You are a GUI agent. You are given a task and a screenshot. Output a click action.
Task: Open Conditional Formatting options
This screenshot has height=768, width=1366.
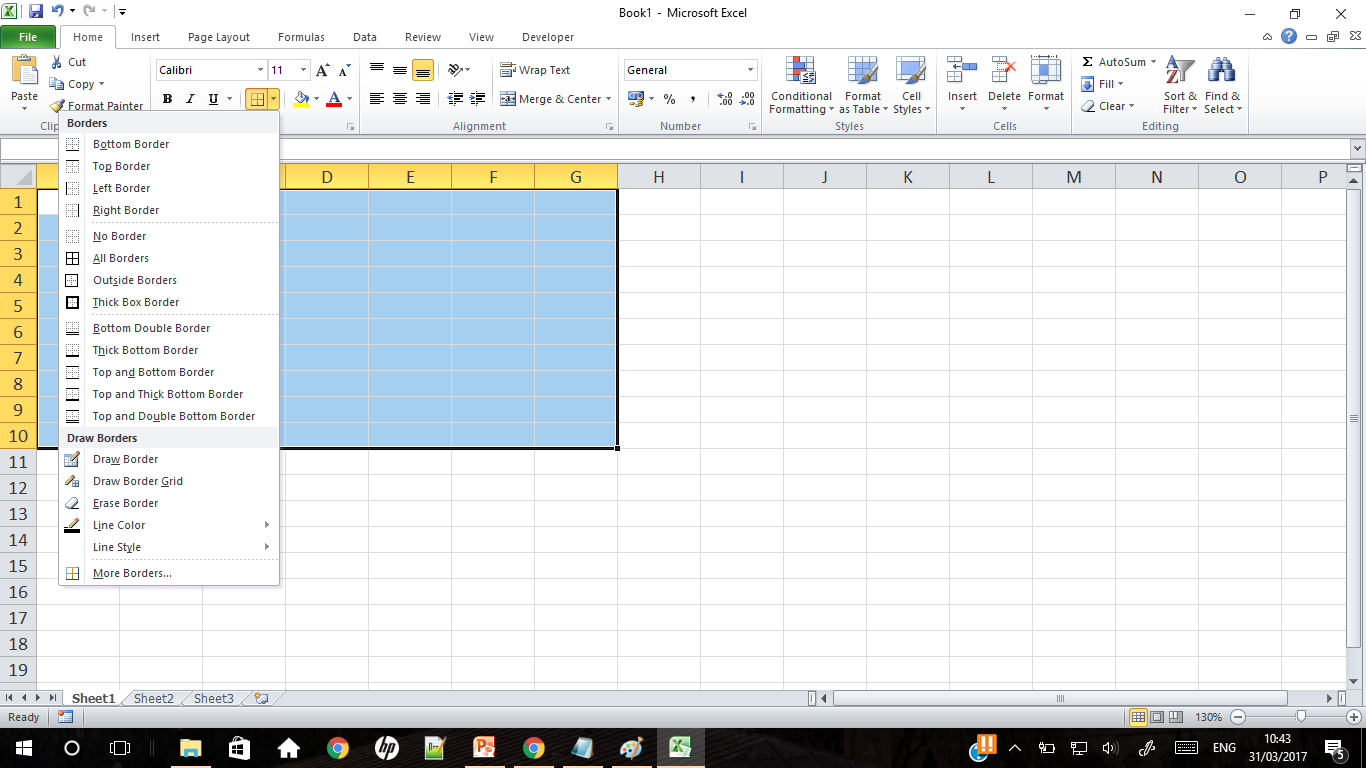click(x=800, y=86)
